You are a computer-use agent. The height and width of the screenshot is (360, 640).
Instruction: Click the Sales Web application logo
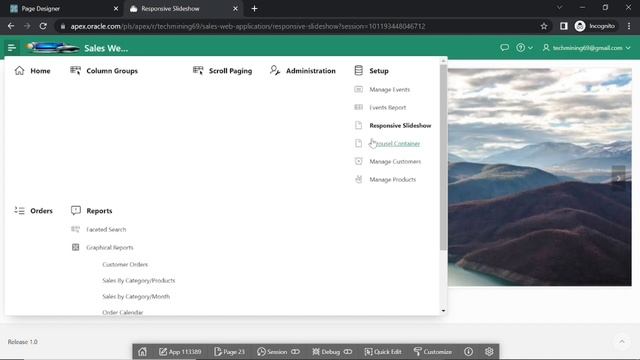click(53, 48)
